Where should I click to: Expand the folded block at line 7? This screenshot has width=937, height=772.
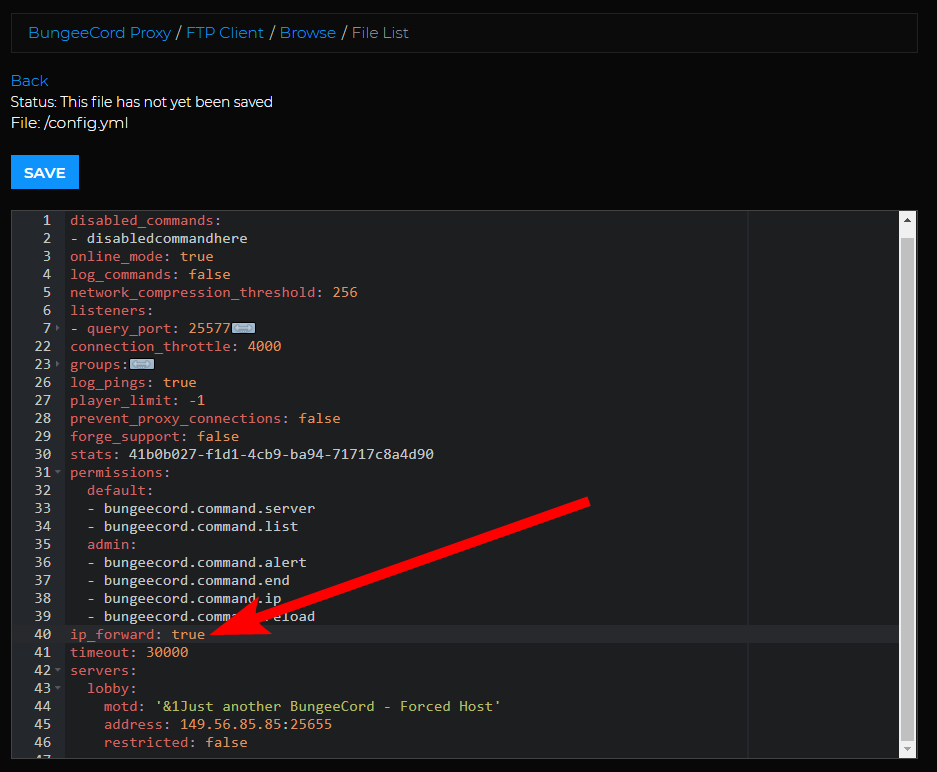point(58,328)
